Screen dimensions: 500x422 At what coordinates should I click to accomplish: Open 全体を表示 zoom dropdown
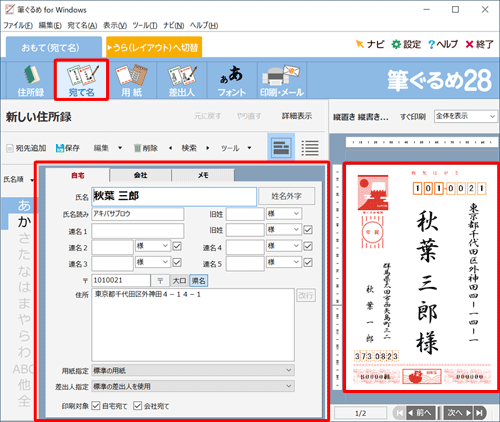tap(466, 116)
